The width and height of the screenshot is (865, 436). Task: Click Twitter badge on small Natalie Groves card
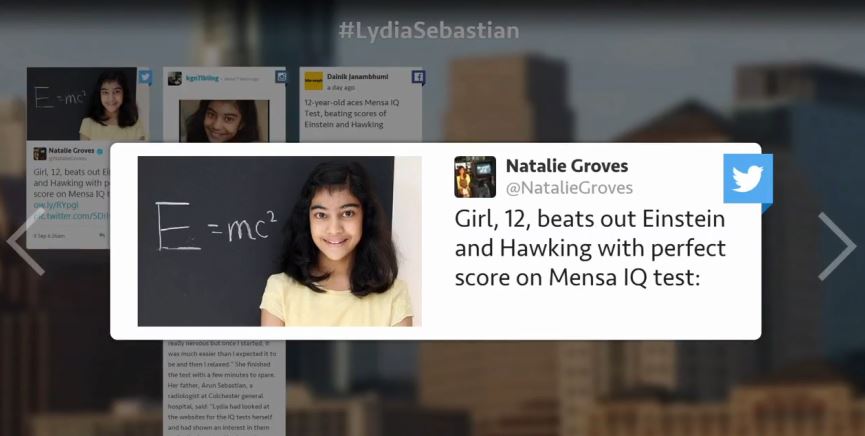click(145, 77)
